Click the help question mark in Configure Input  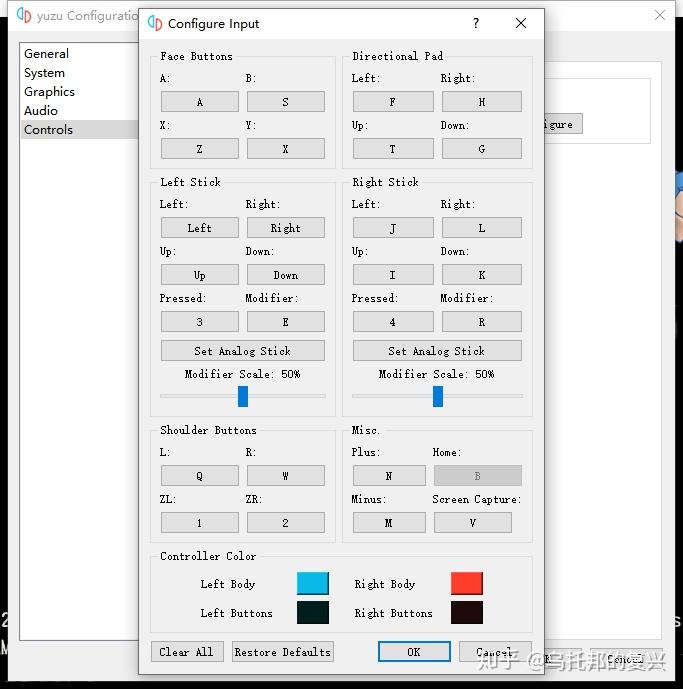(x=476, y=23)
